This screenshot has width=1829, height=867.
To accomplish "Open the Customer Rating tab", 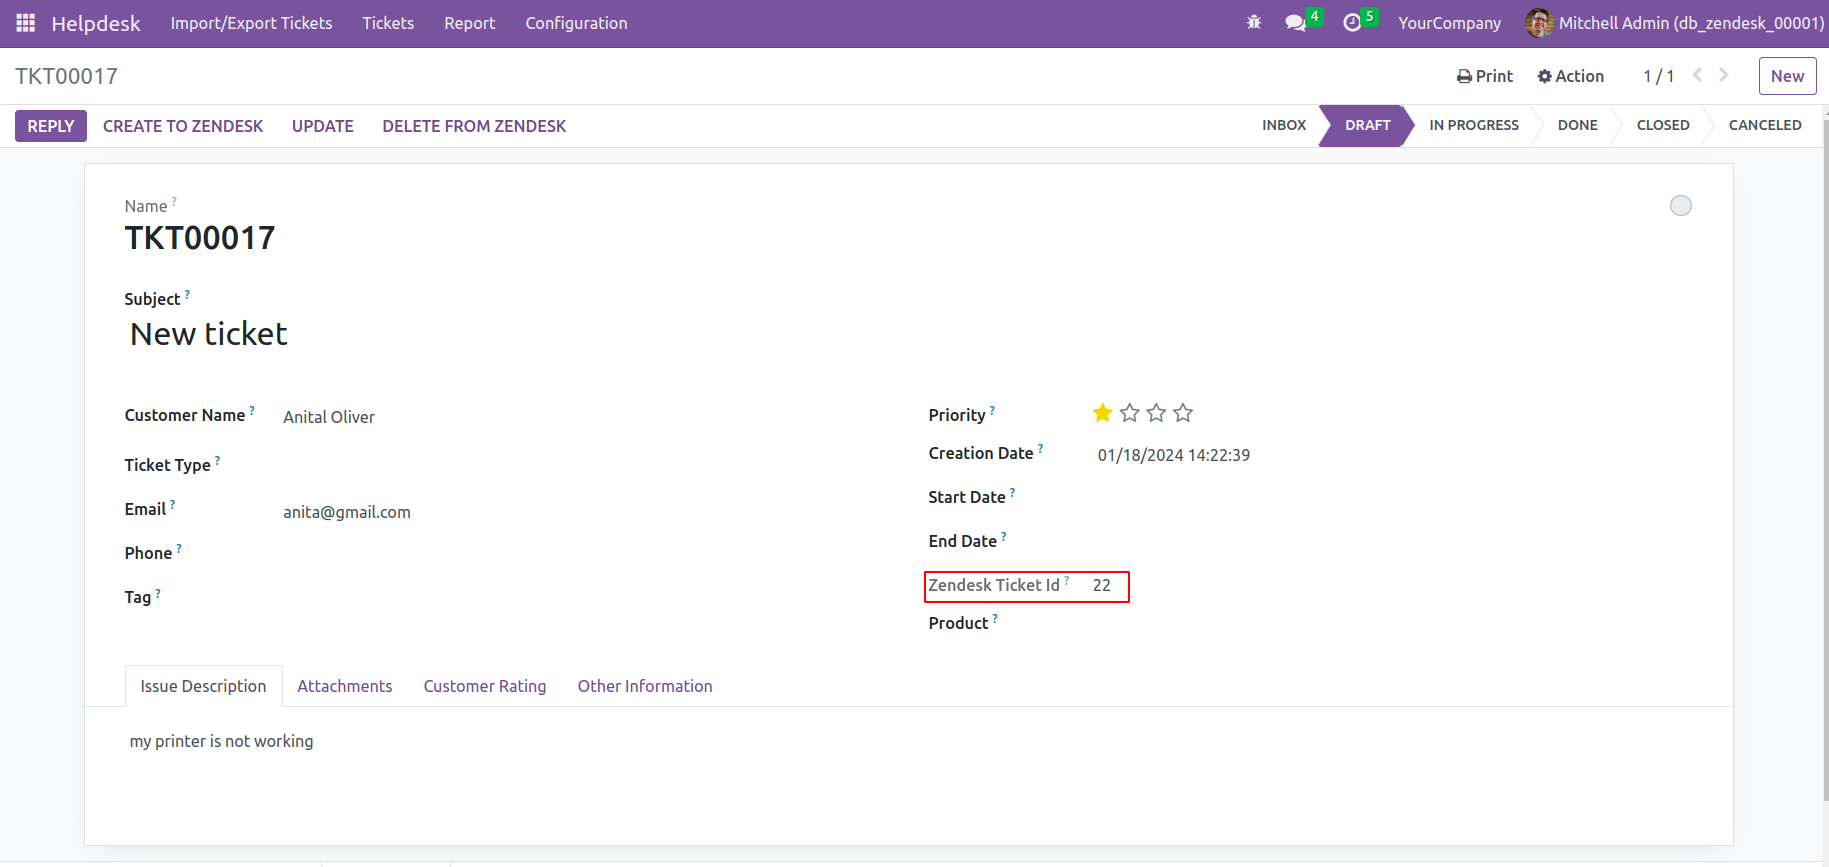I will pyautogui.click(x=485, y=686).
